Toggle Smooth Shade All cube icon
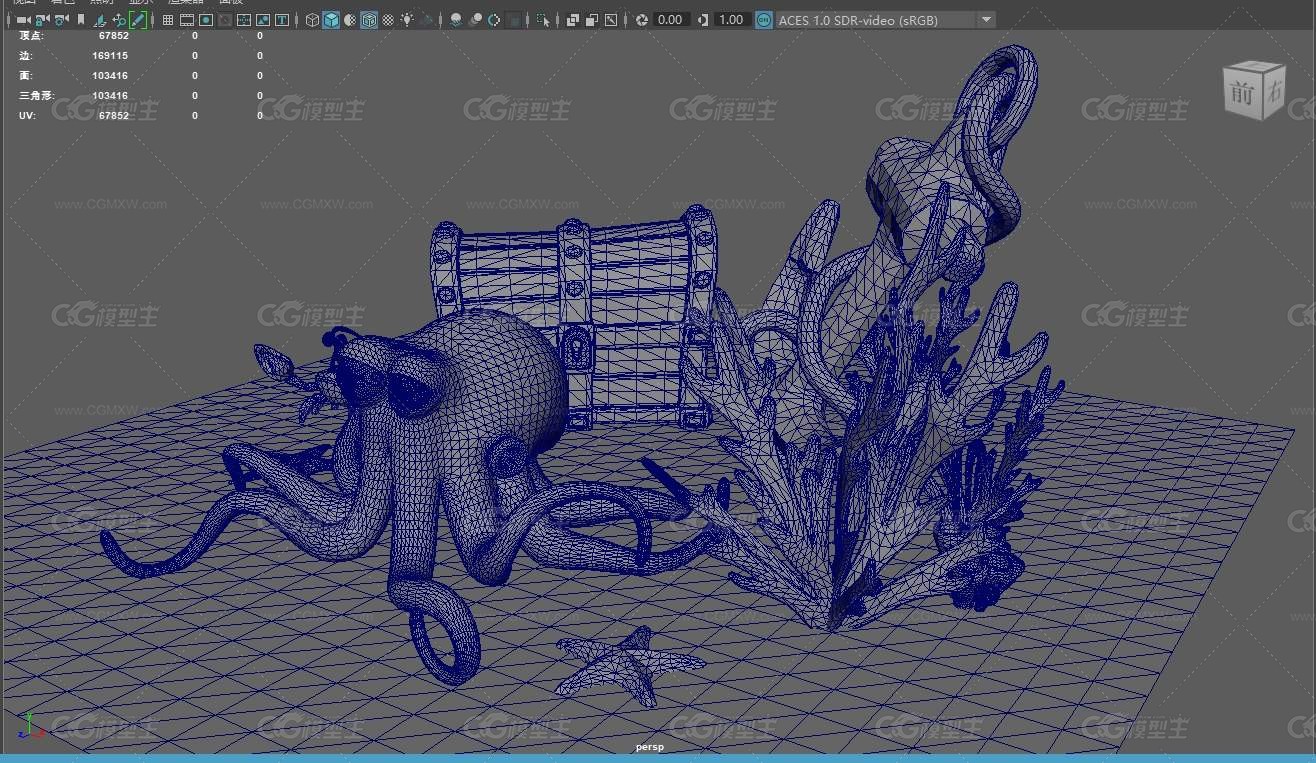This screenshot has width=1316, height=763. 331,20
